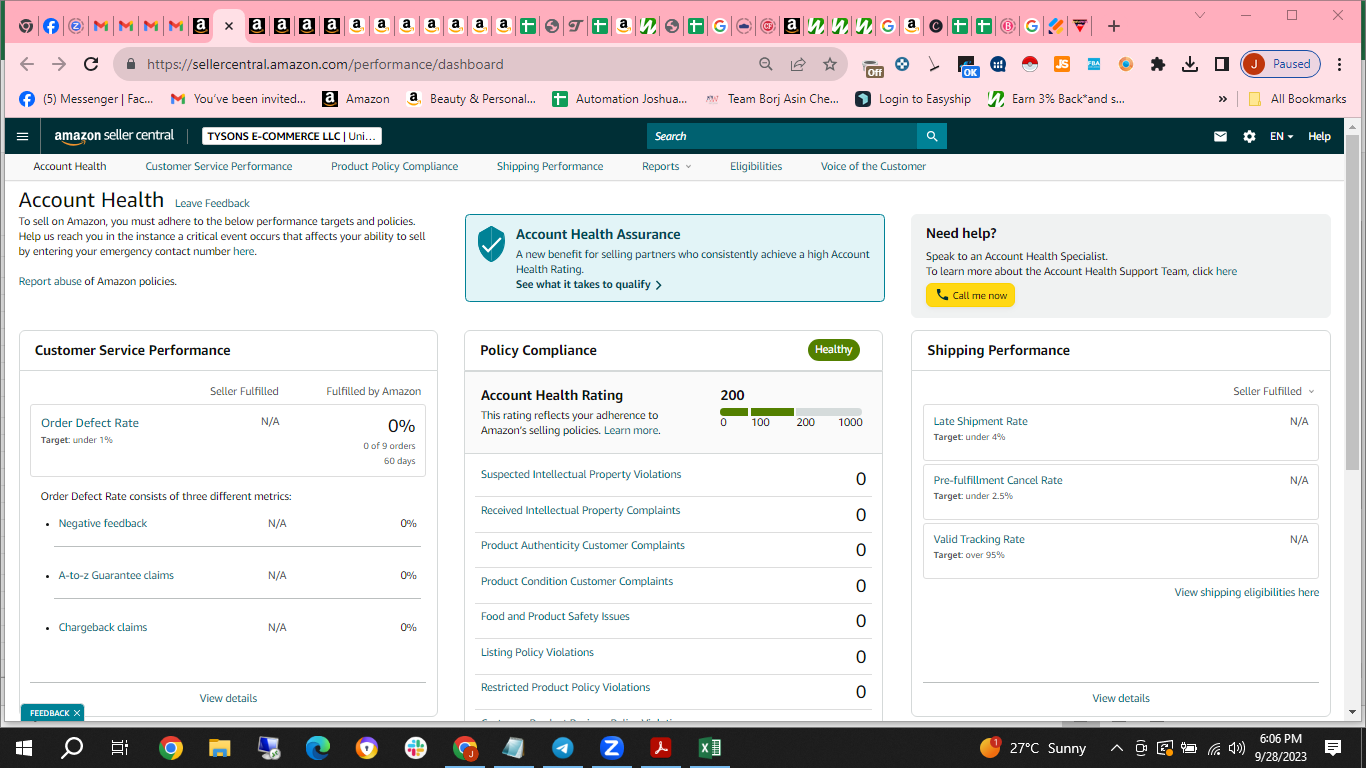Click the Account Health Assurance shield icon
Viewport: 1366px width, 768px height.
(491, 243)
